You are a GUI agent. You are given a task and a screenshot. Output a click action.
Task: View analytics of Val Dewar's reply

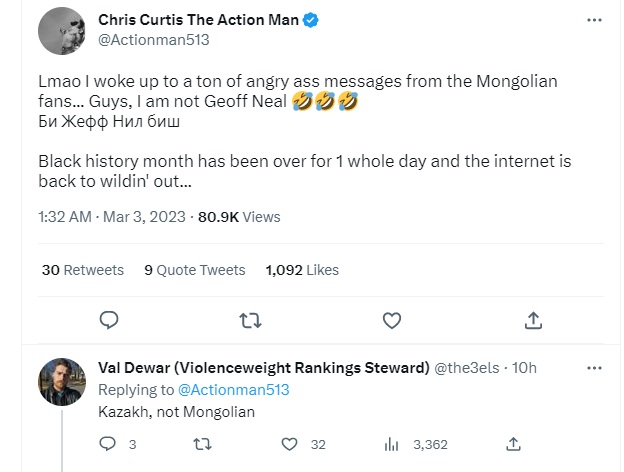(392, 443)
